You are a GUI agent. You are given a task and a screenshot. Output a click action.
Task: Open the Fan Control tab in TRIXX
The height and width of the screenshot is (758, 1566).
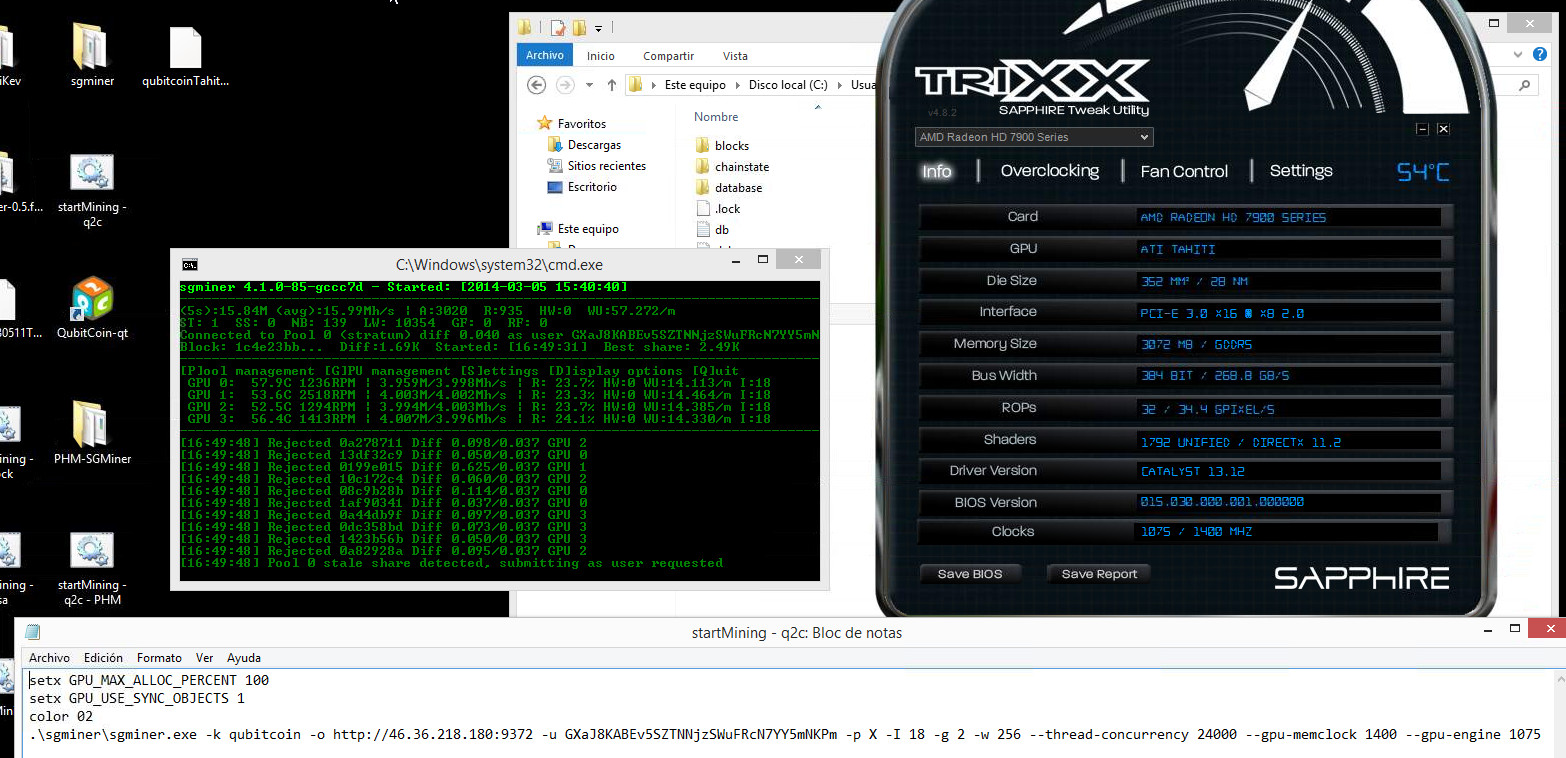[1184, 171]
